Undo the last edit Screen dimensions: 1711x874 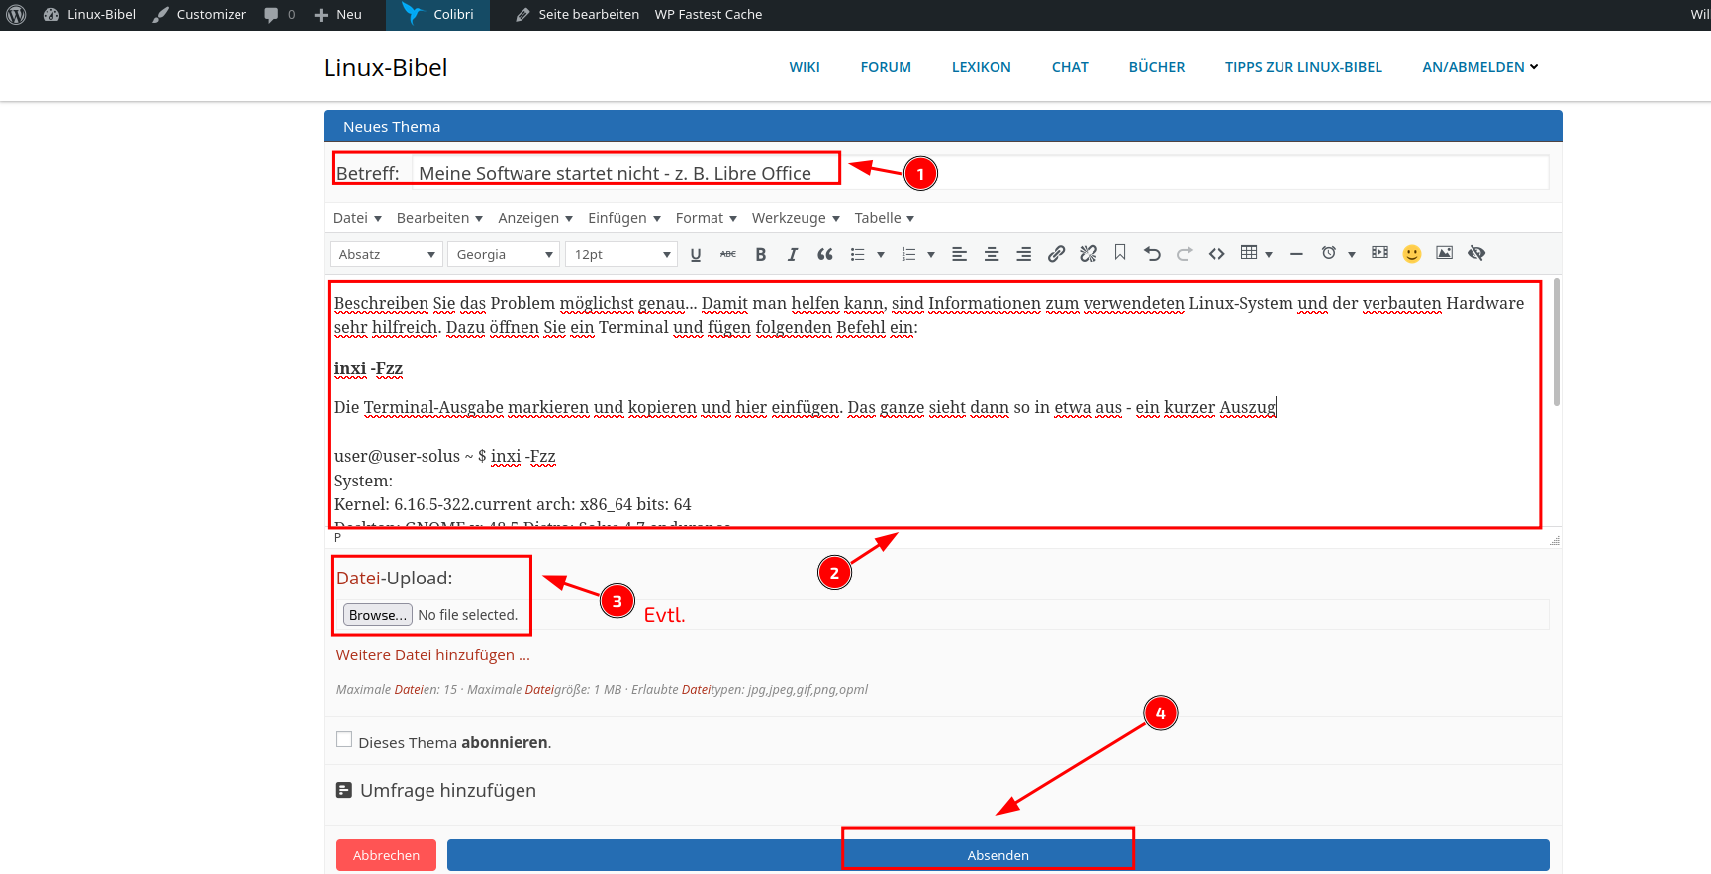point(1152,254)
